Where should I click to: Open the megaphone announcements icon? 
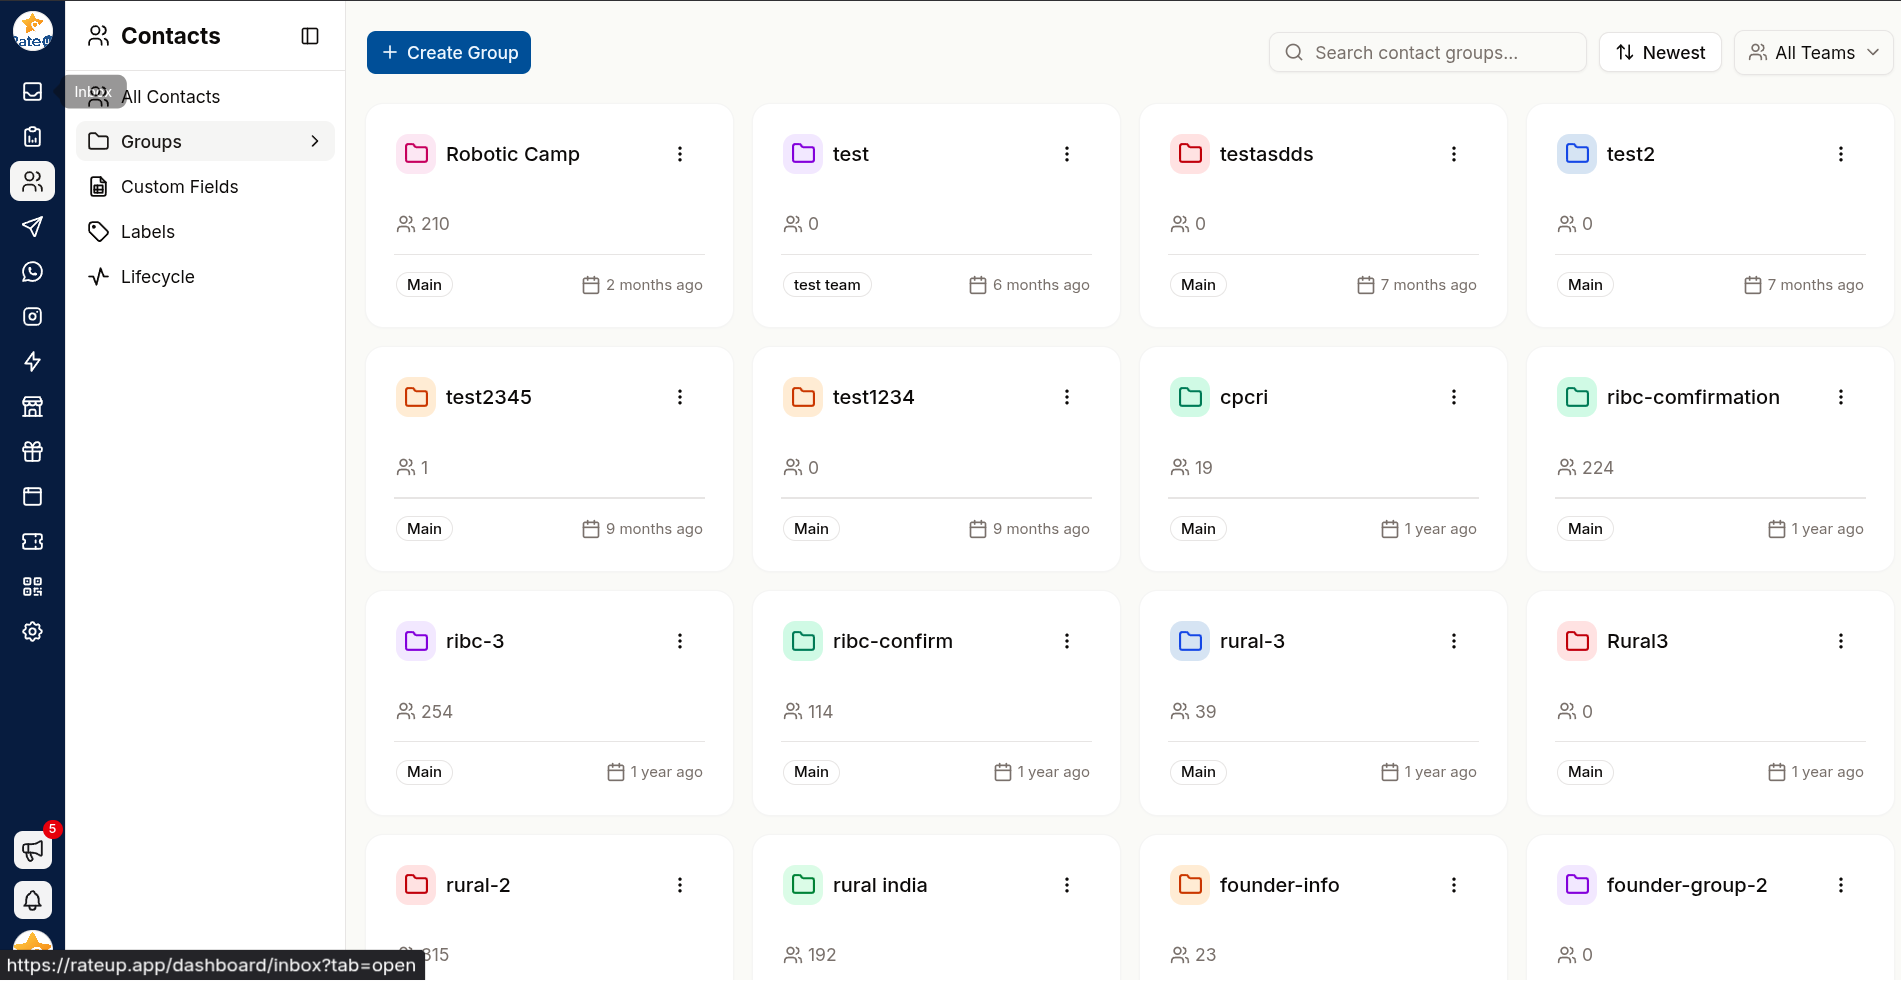click(x=32, y=850)
